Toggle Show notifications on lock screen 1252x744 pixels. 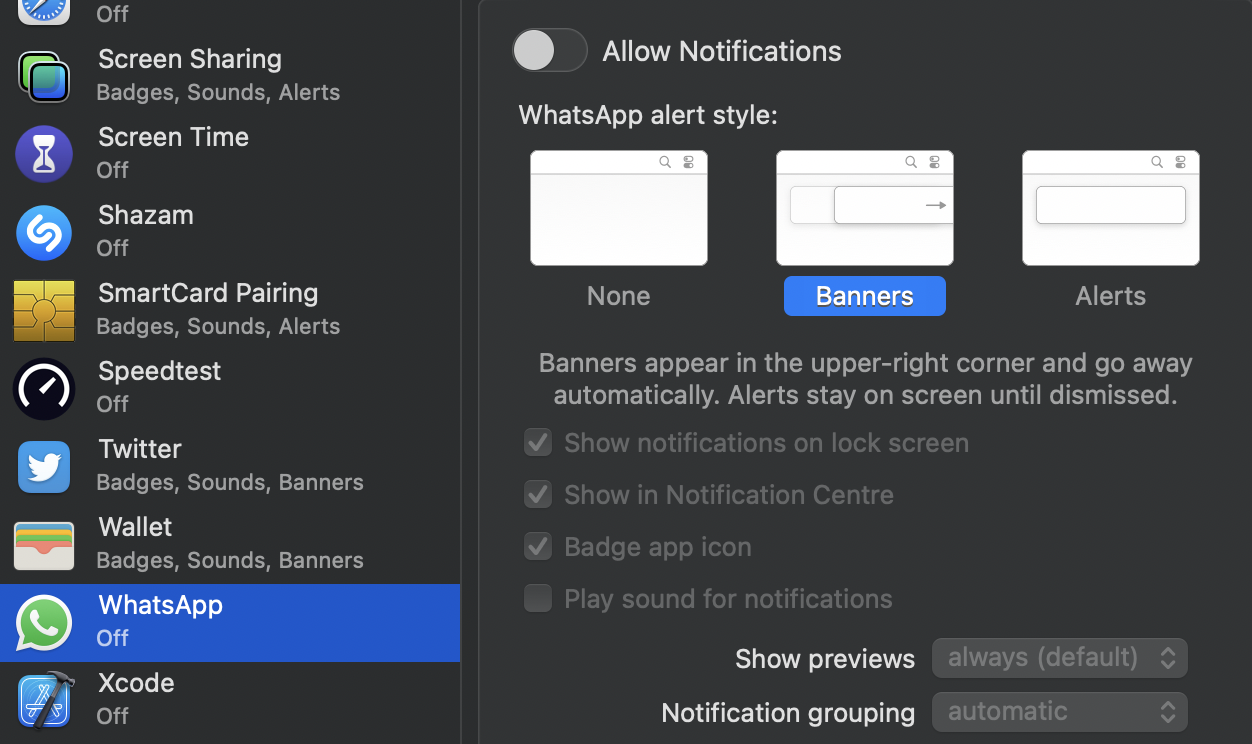point(538,442)
